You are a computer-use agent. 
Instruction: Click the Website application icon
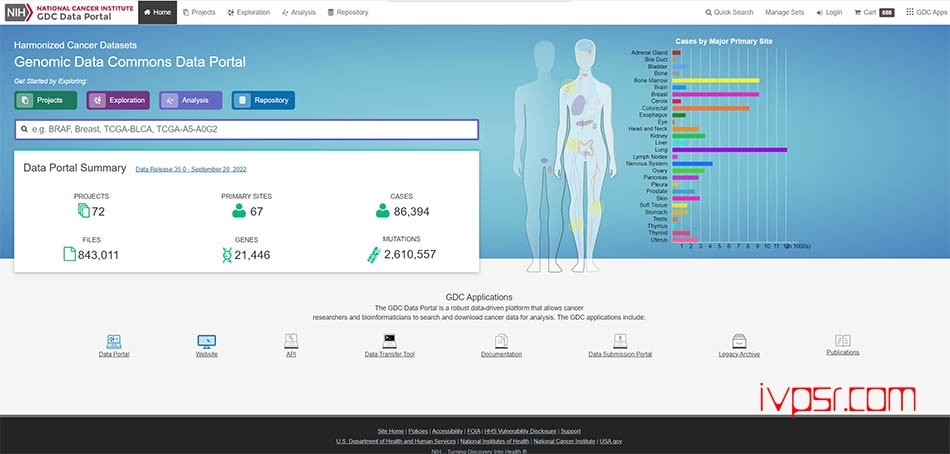pyautogui.click(x=207, y=341)
